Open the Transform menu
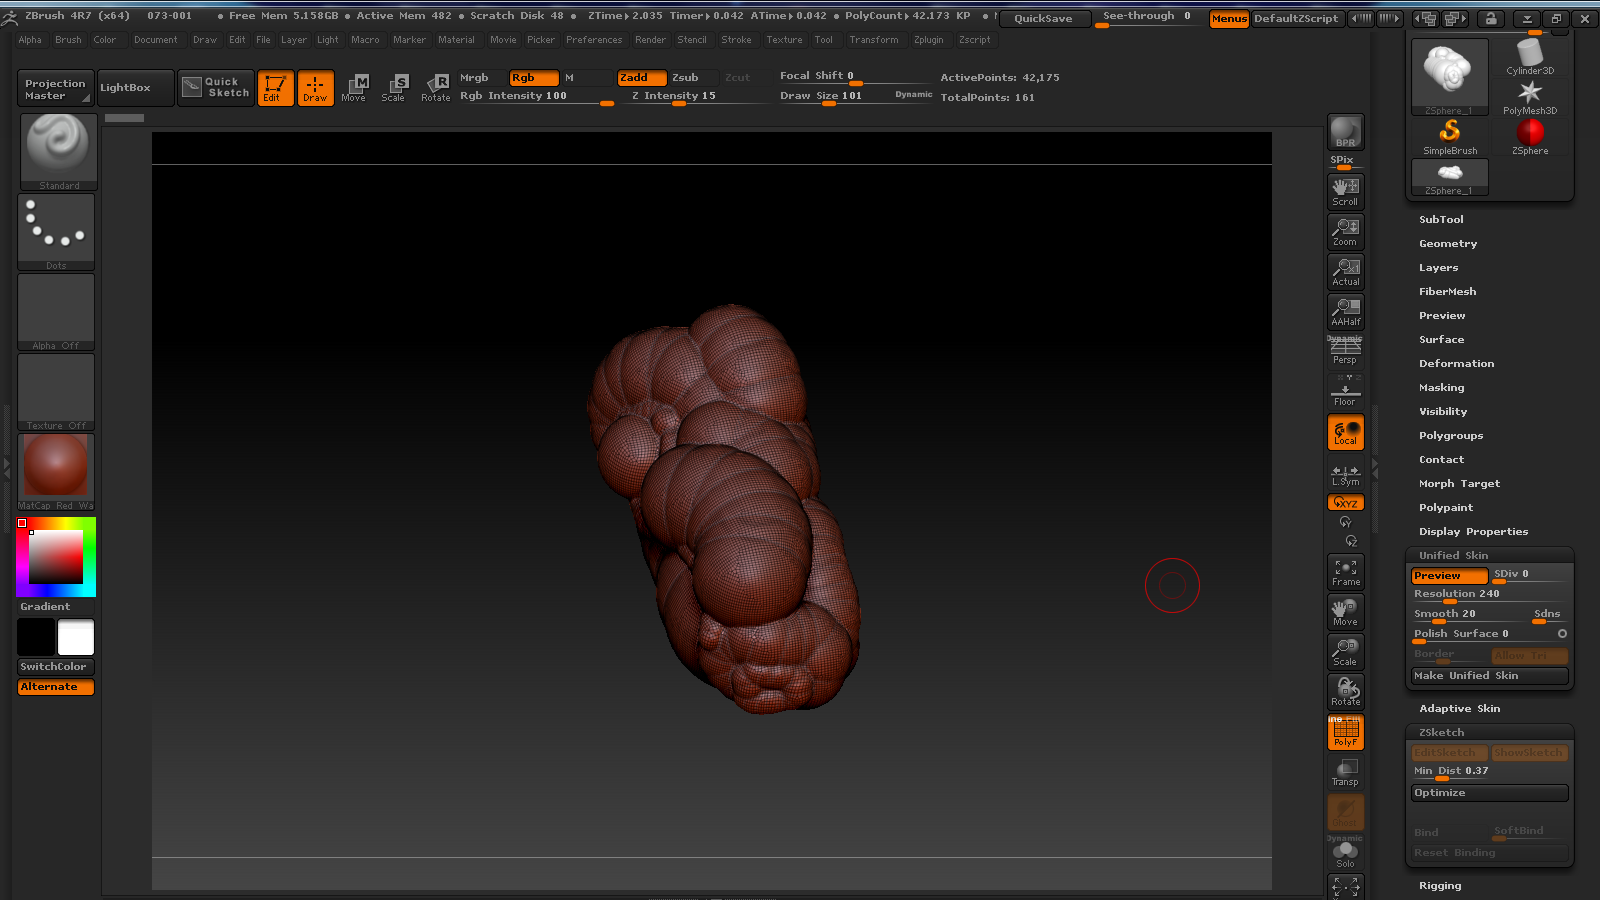 click(x=873, y=40)
